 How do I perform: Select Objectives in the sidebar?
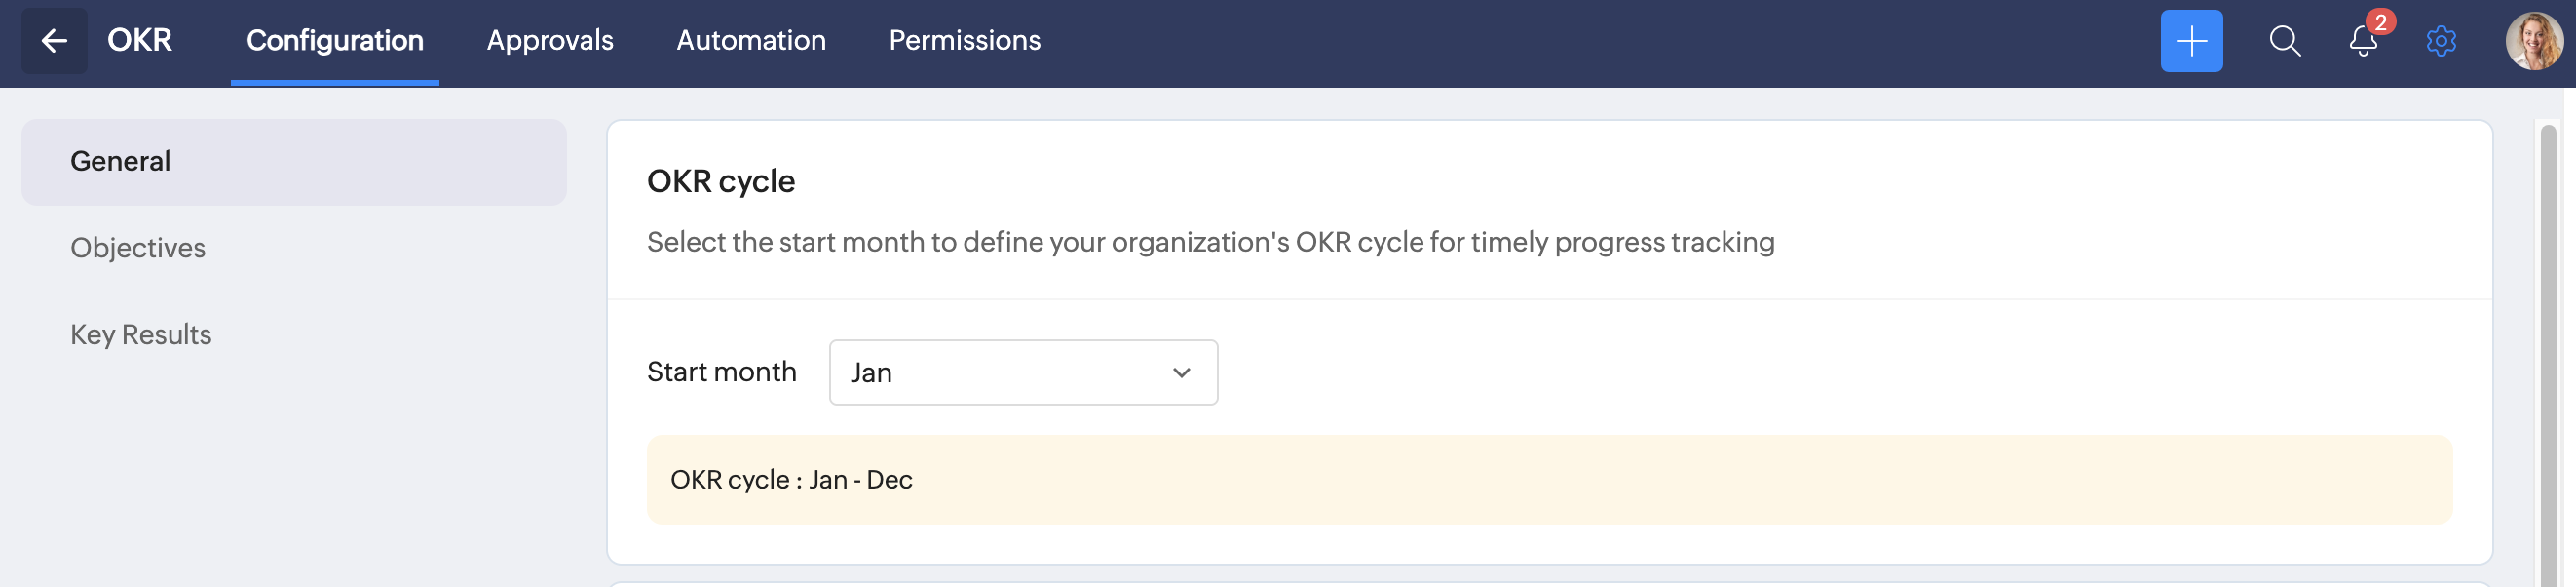[x=138, y=248]
